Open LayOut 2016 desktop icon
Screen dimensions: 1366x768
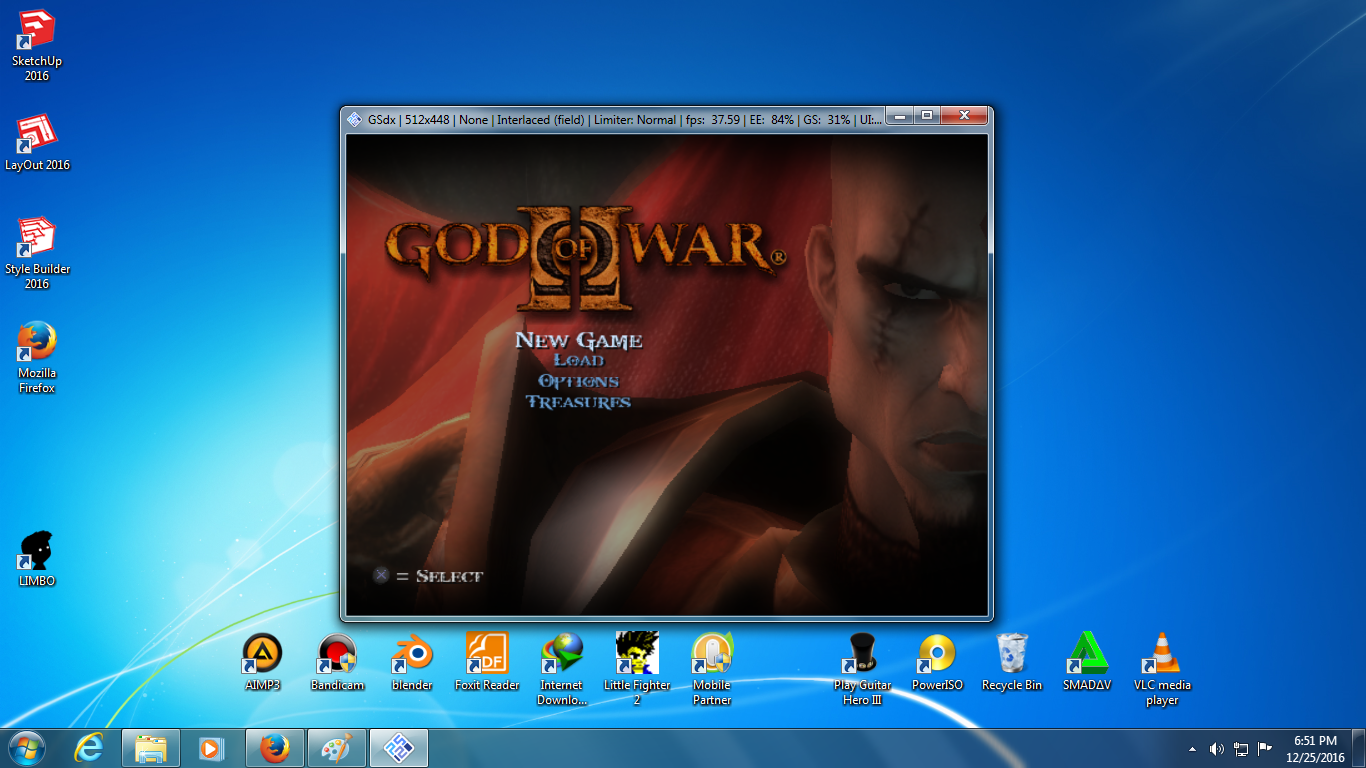(37, 142)
